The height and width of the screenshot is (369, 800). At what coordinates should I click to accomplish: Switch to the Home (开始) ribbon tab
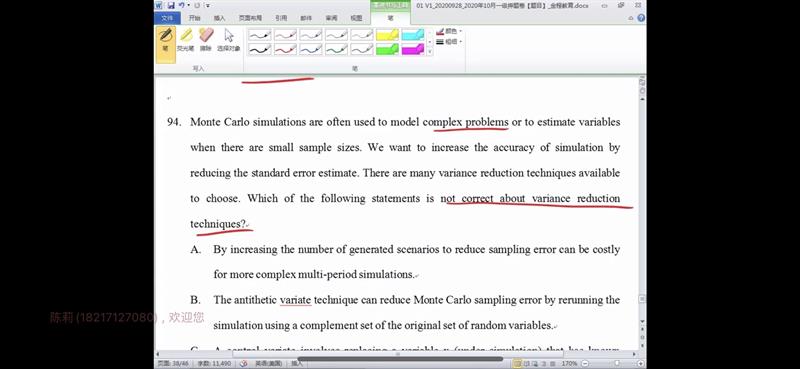pyautogui.click(x=194, y=18)
